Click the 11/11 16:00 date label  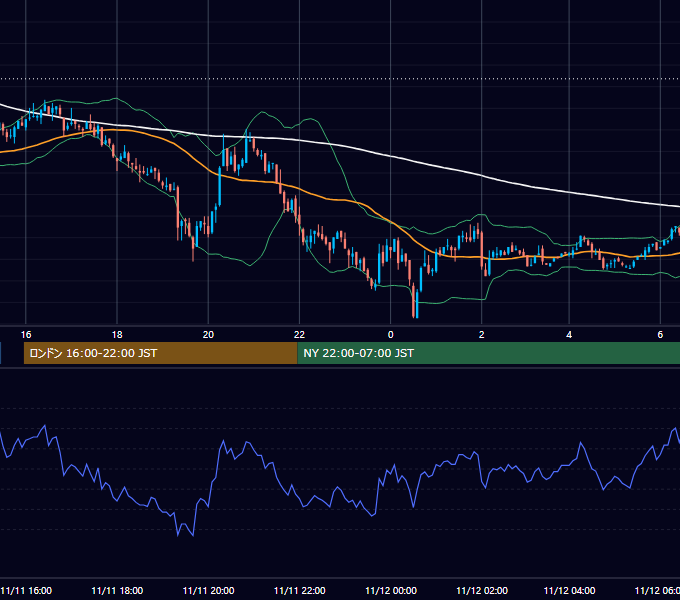pyautogui.click(x=26, y=590)
